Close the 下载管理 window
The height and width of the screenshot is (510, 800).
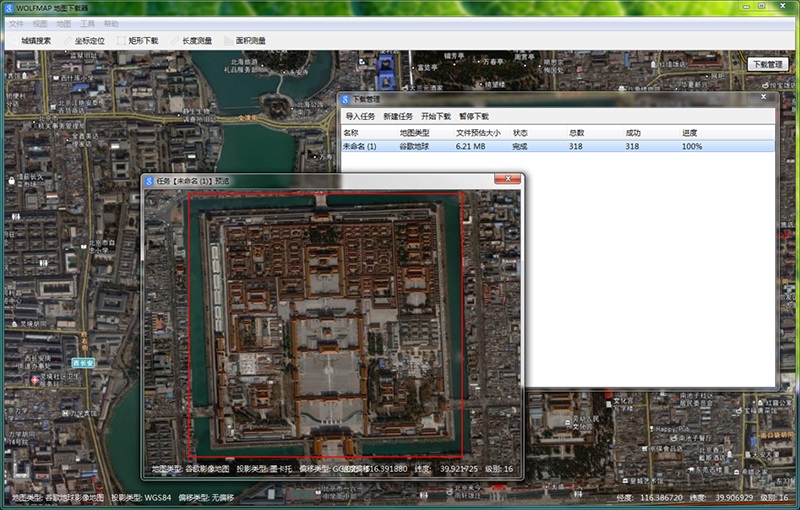pos(764,97)
